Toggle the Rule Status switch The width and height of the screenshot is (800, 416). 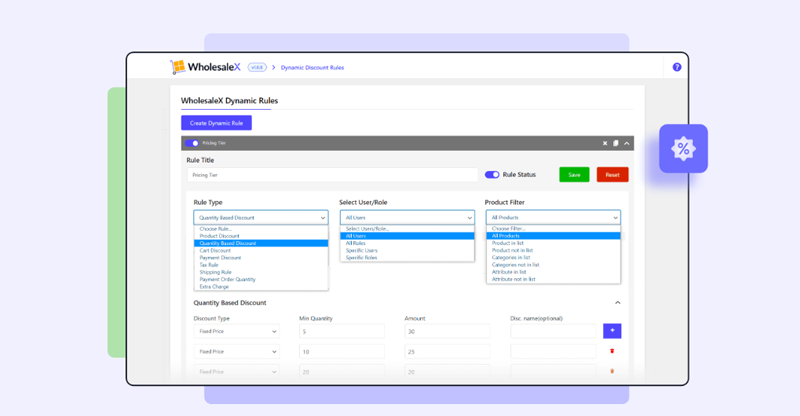(x=492, y=175)
